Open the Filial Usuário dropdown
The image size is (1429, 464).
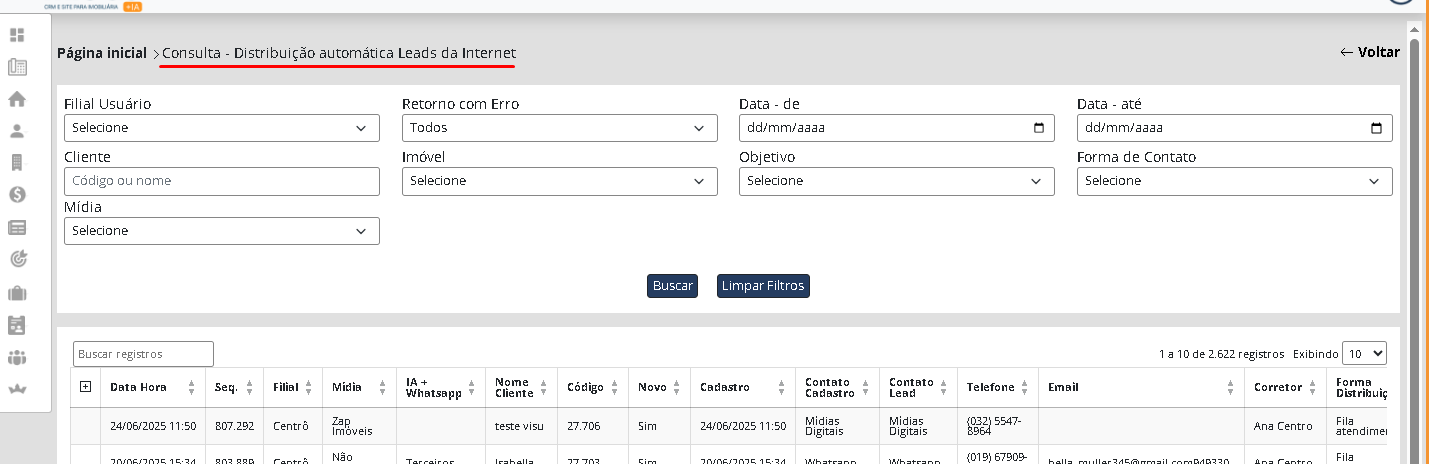pyautogui.click(x=221, y=128)
